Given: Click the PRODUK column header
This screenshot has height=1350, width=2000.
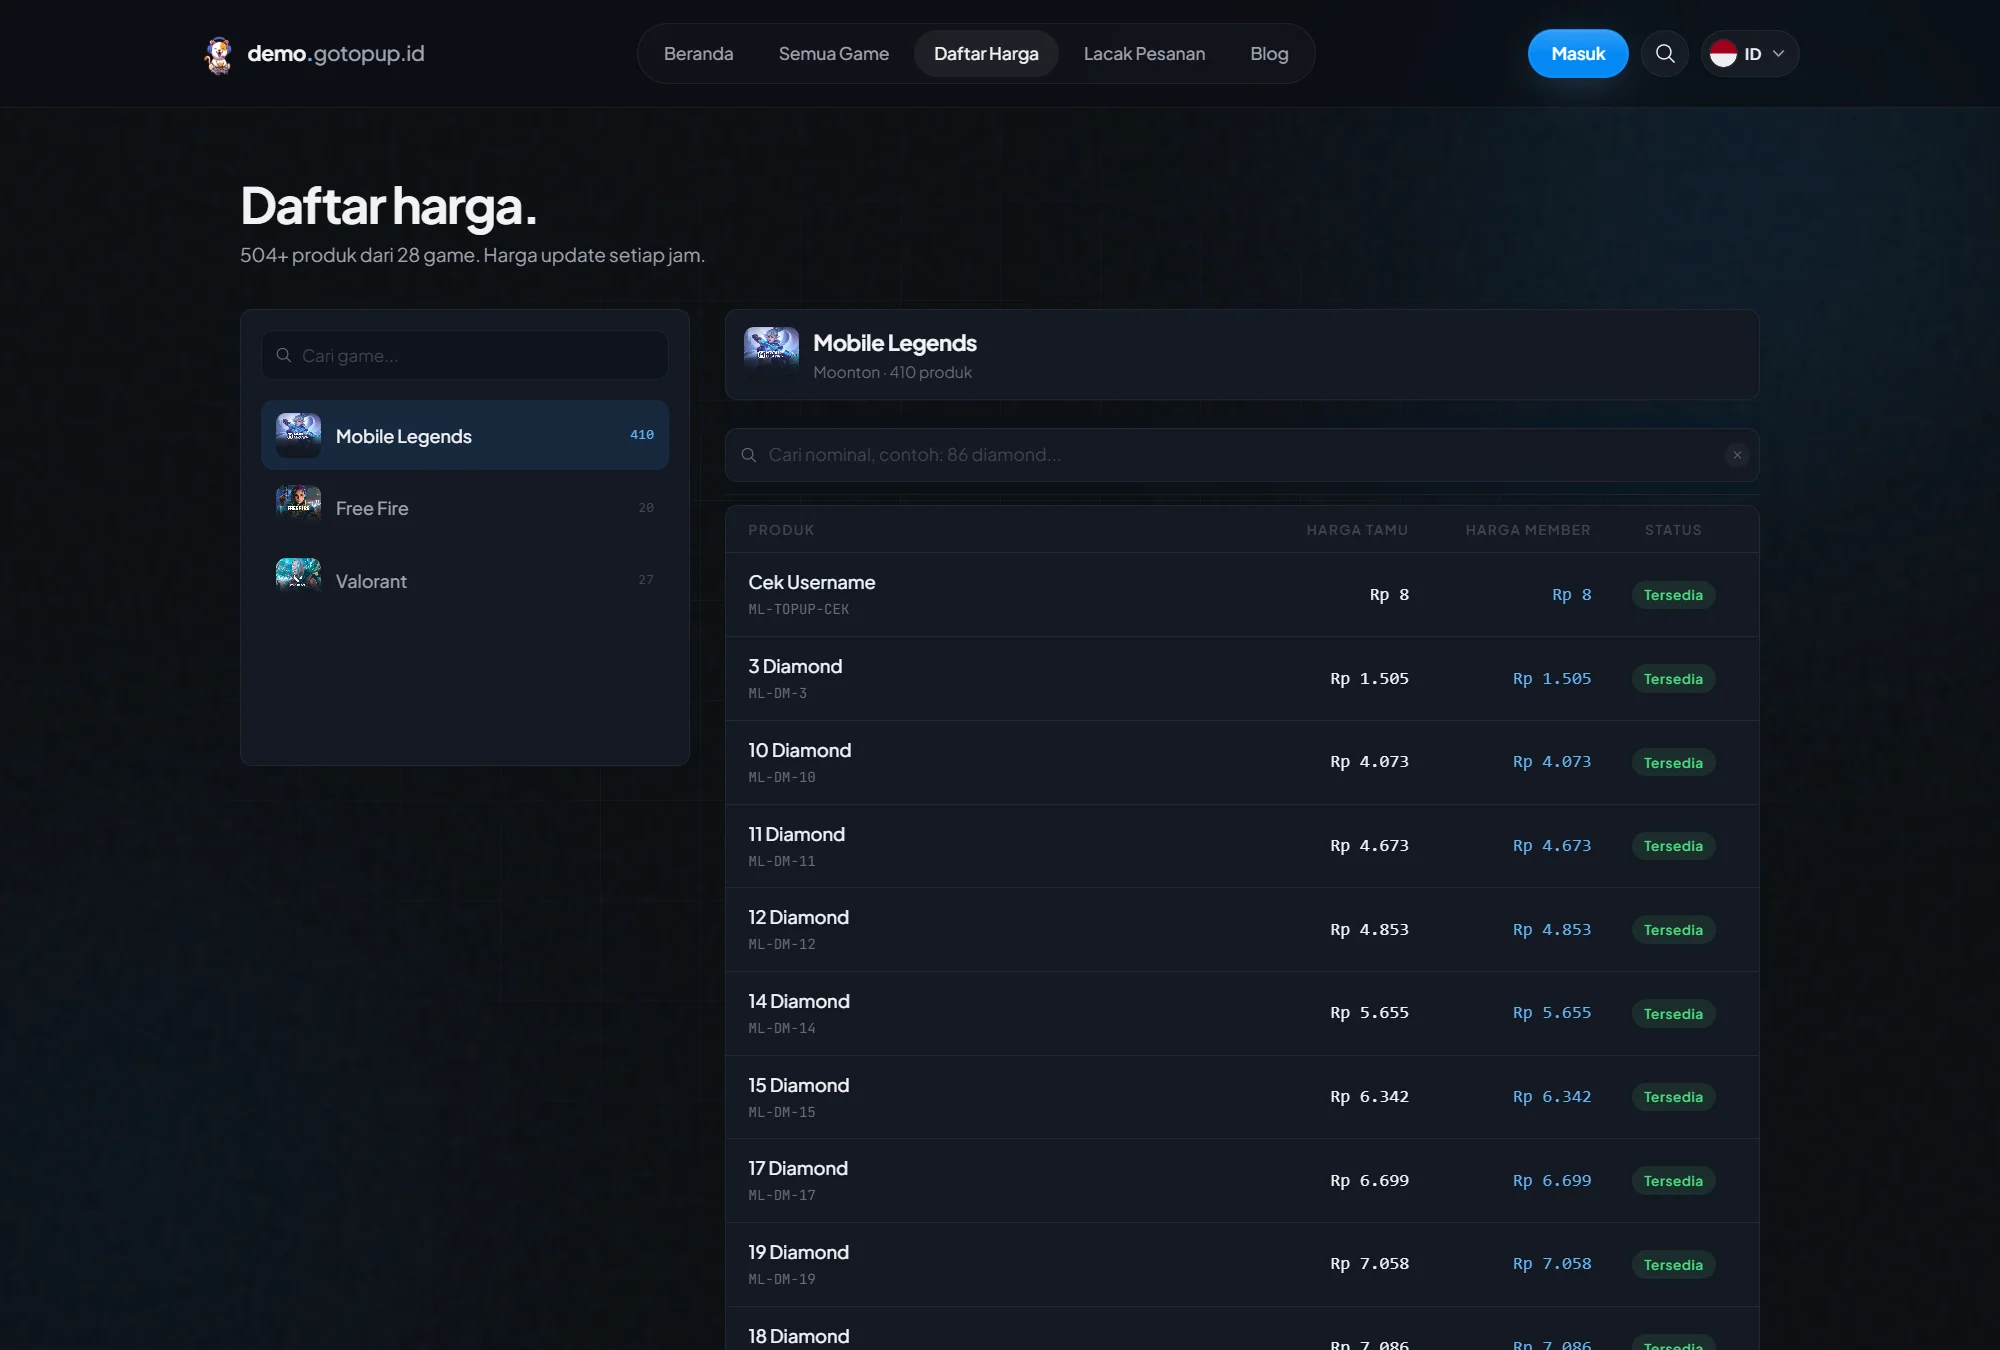Looking at the screenshot, I should click(x=781, y=530).
